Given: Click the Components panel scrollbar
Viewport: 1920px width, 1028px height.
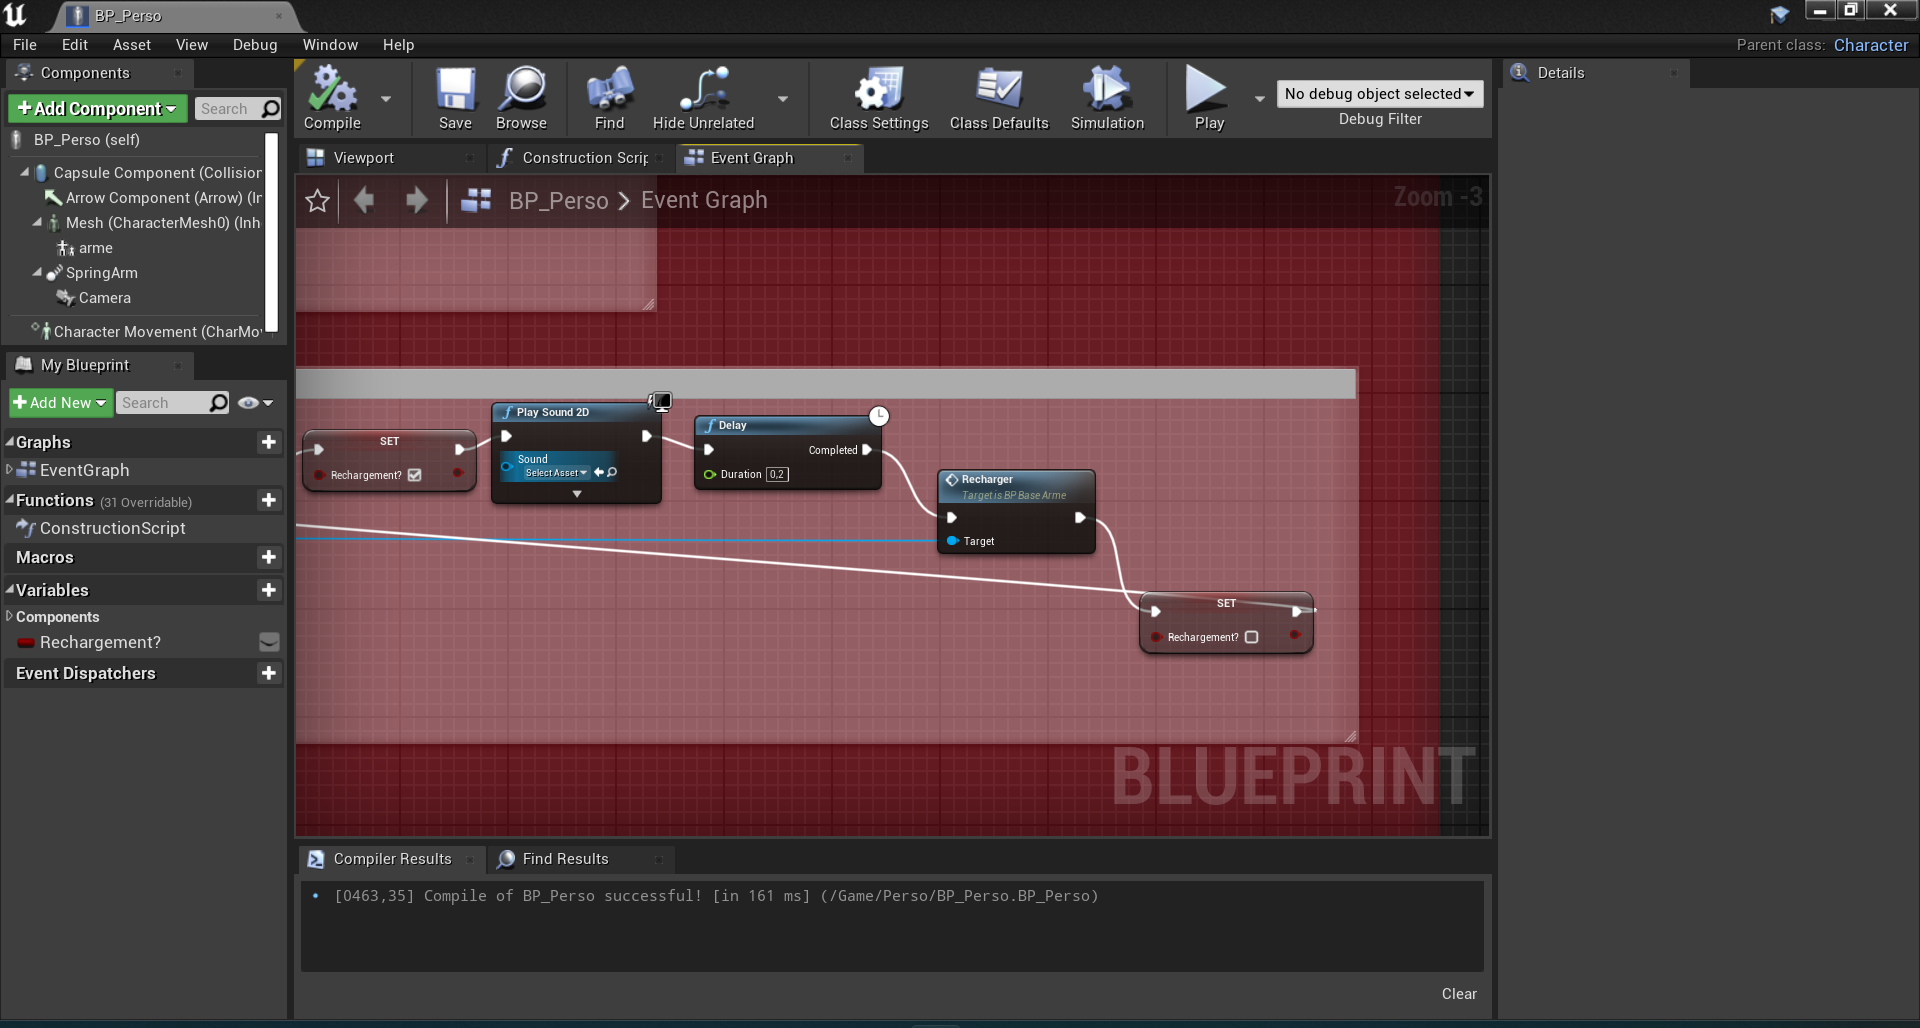Looking at the screenshot, I should tap(271, 234).
